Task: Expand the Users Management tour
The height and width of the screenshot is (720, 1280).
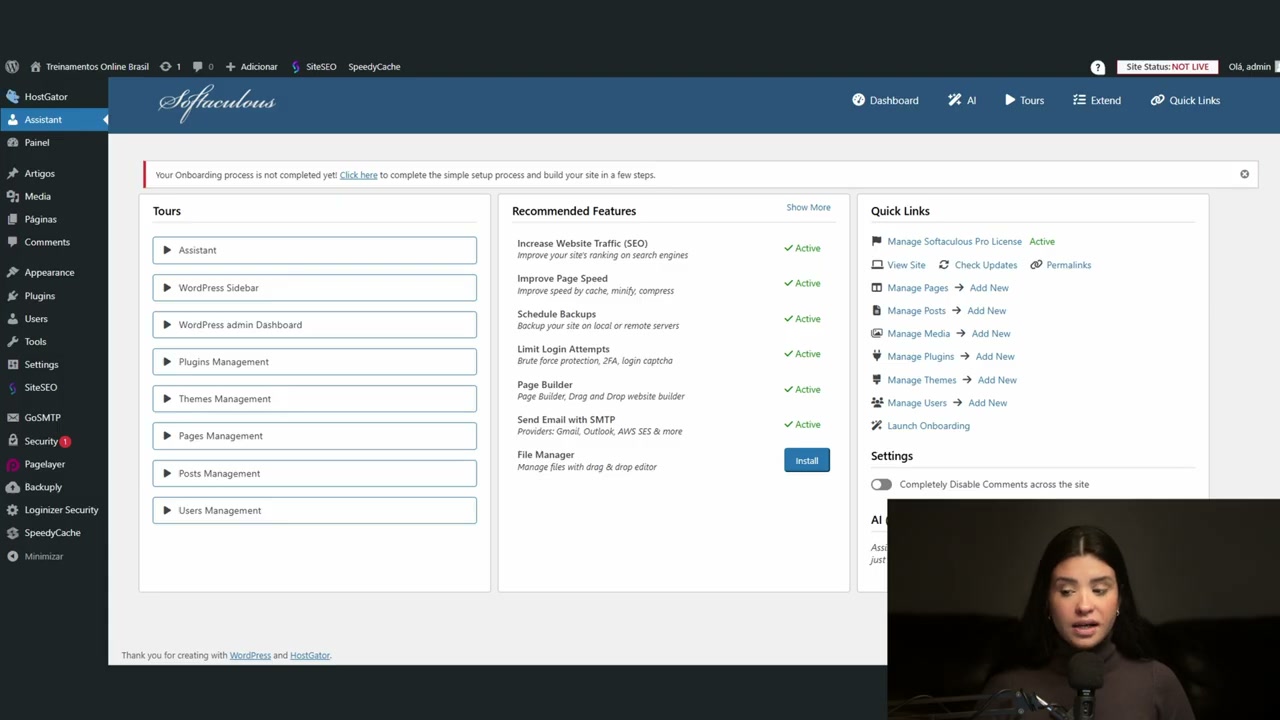Action: tap(315, 511)
